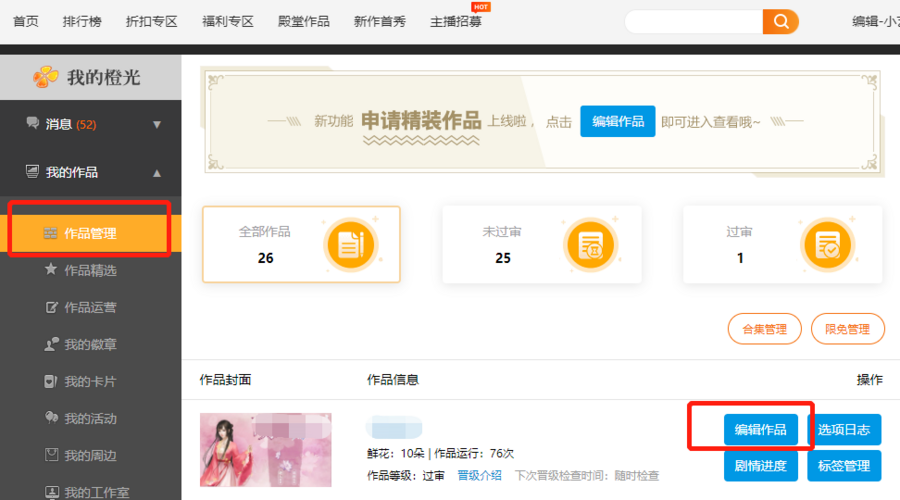This screenshot has width=900, height=500.
Task: Click the 限免管理 button
Action: click(x=847, y=328)
